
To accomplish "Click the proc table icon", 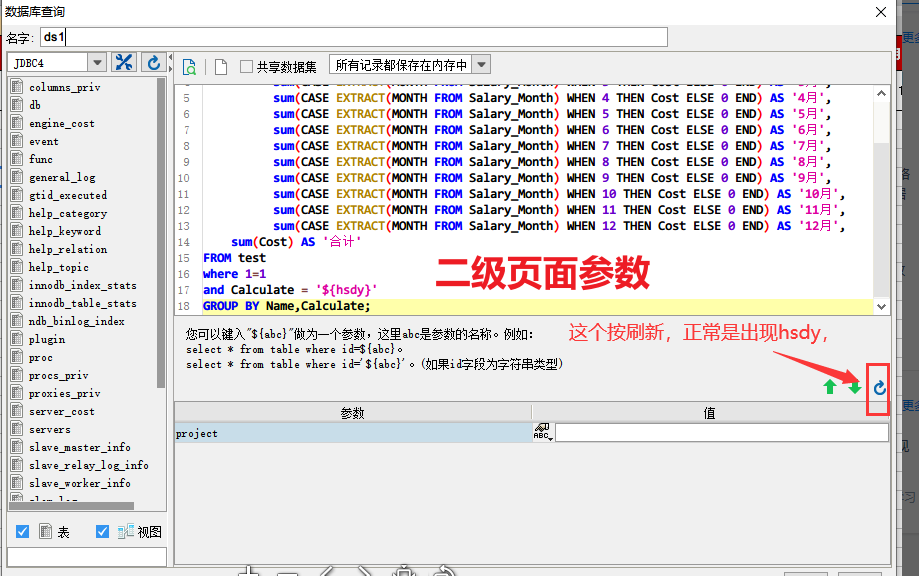I will point(18,357).
